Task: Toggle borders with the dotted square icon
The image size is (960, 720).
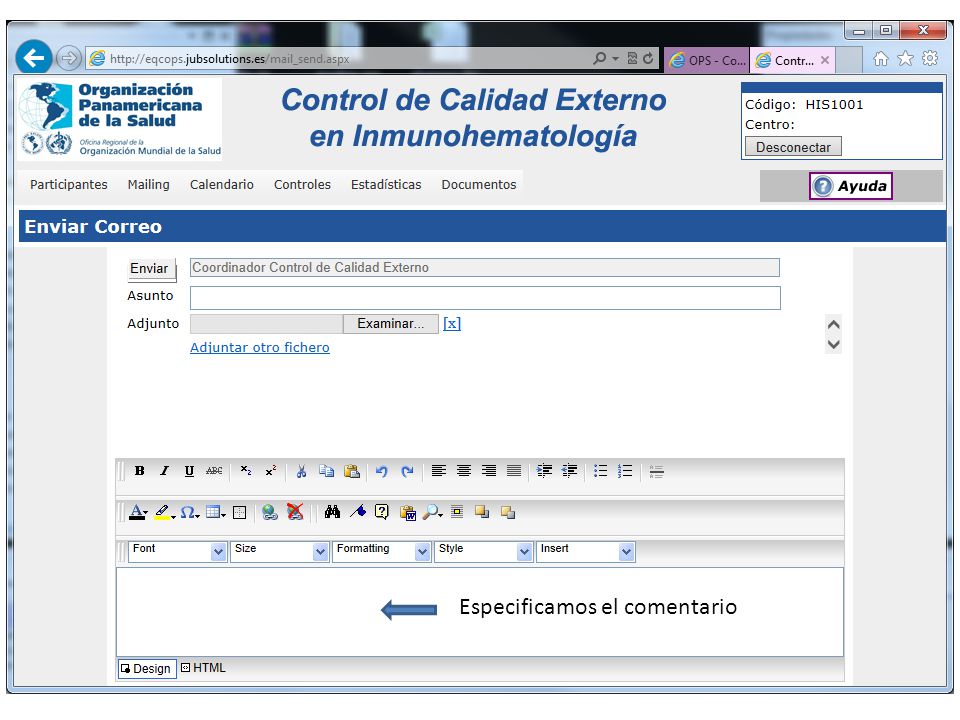Action: [240, 512]
